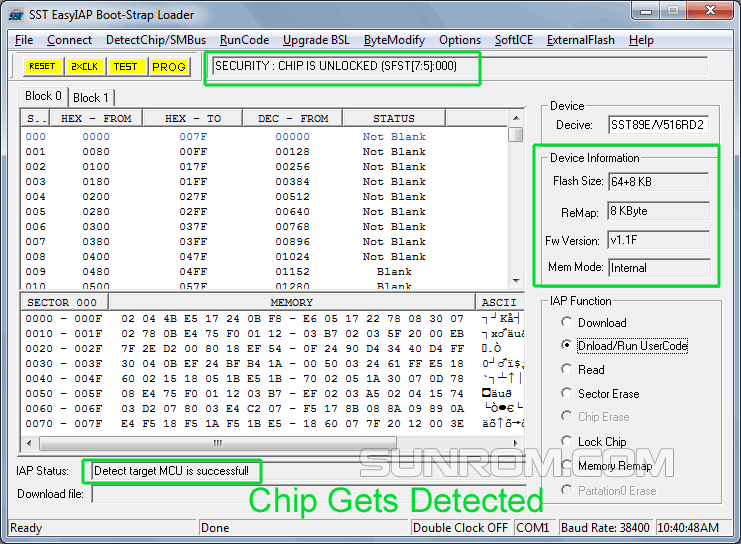Screen dimensions: 741x544
Task: Open the SoftICE menu
Action: 514,40
